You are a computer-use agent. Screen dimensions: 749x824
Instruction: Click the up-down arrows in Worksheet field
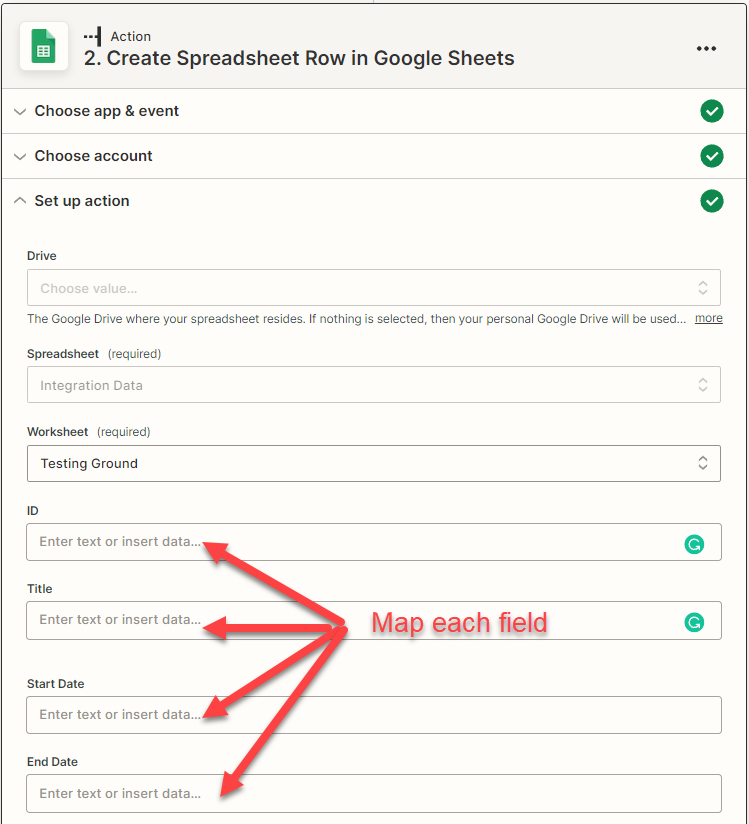[703, 463]
